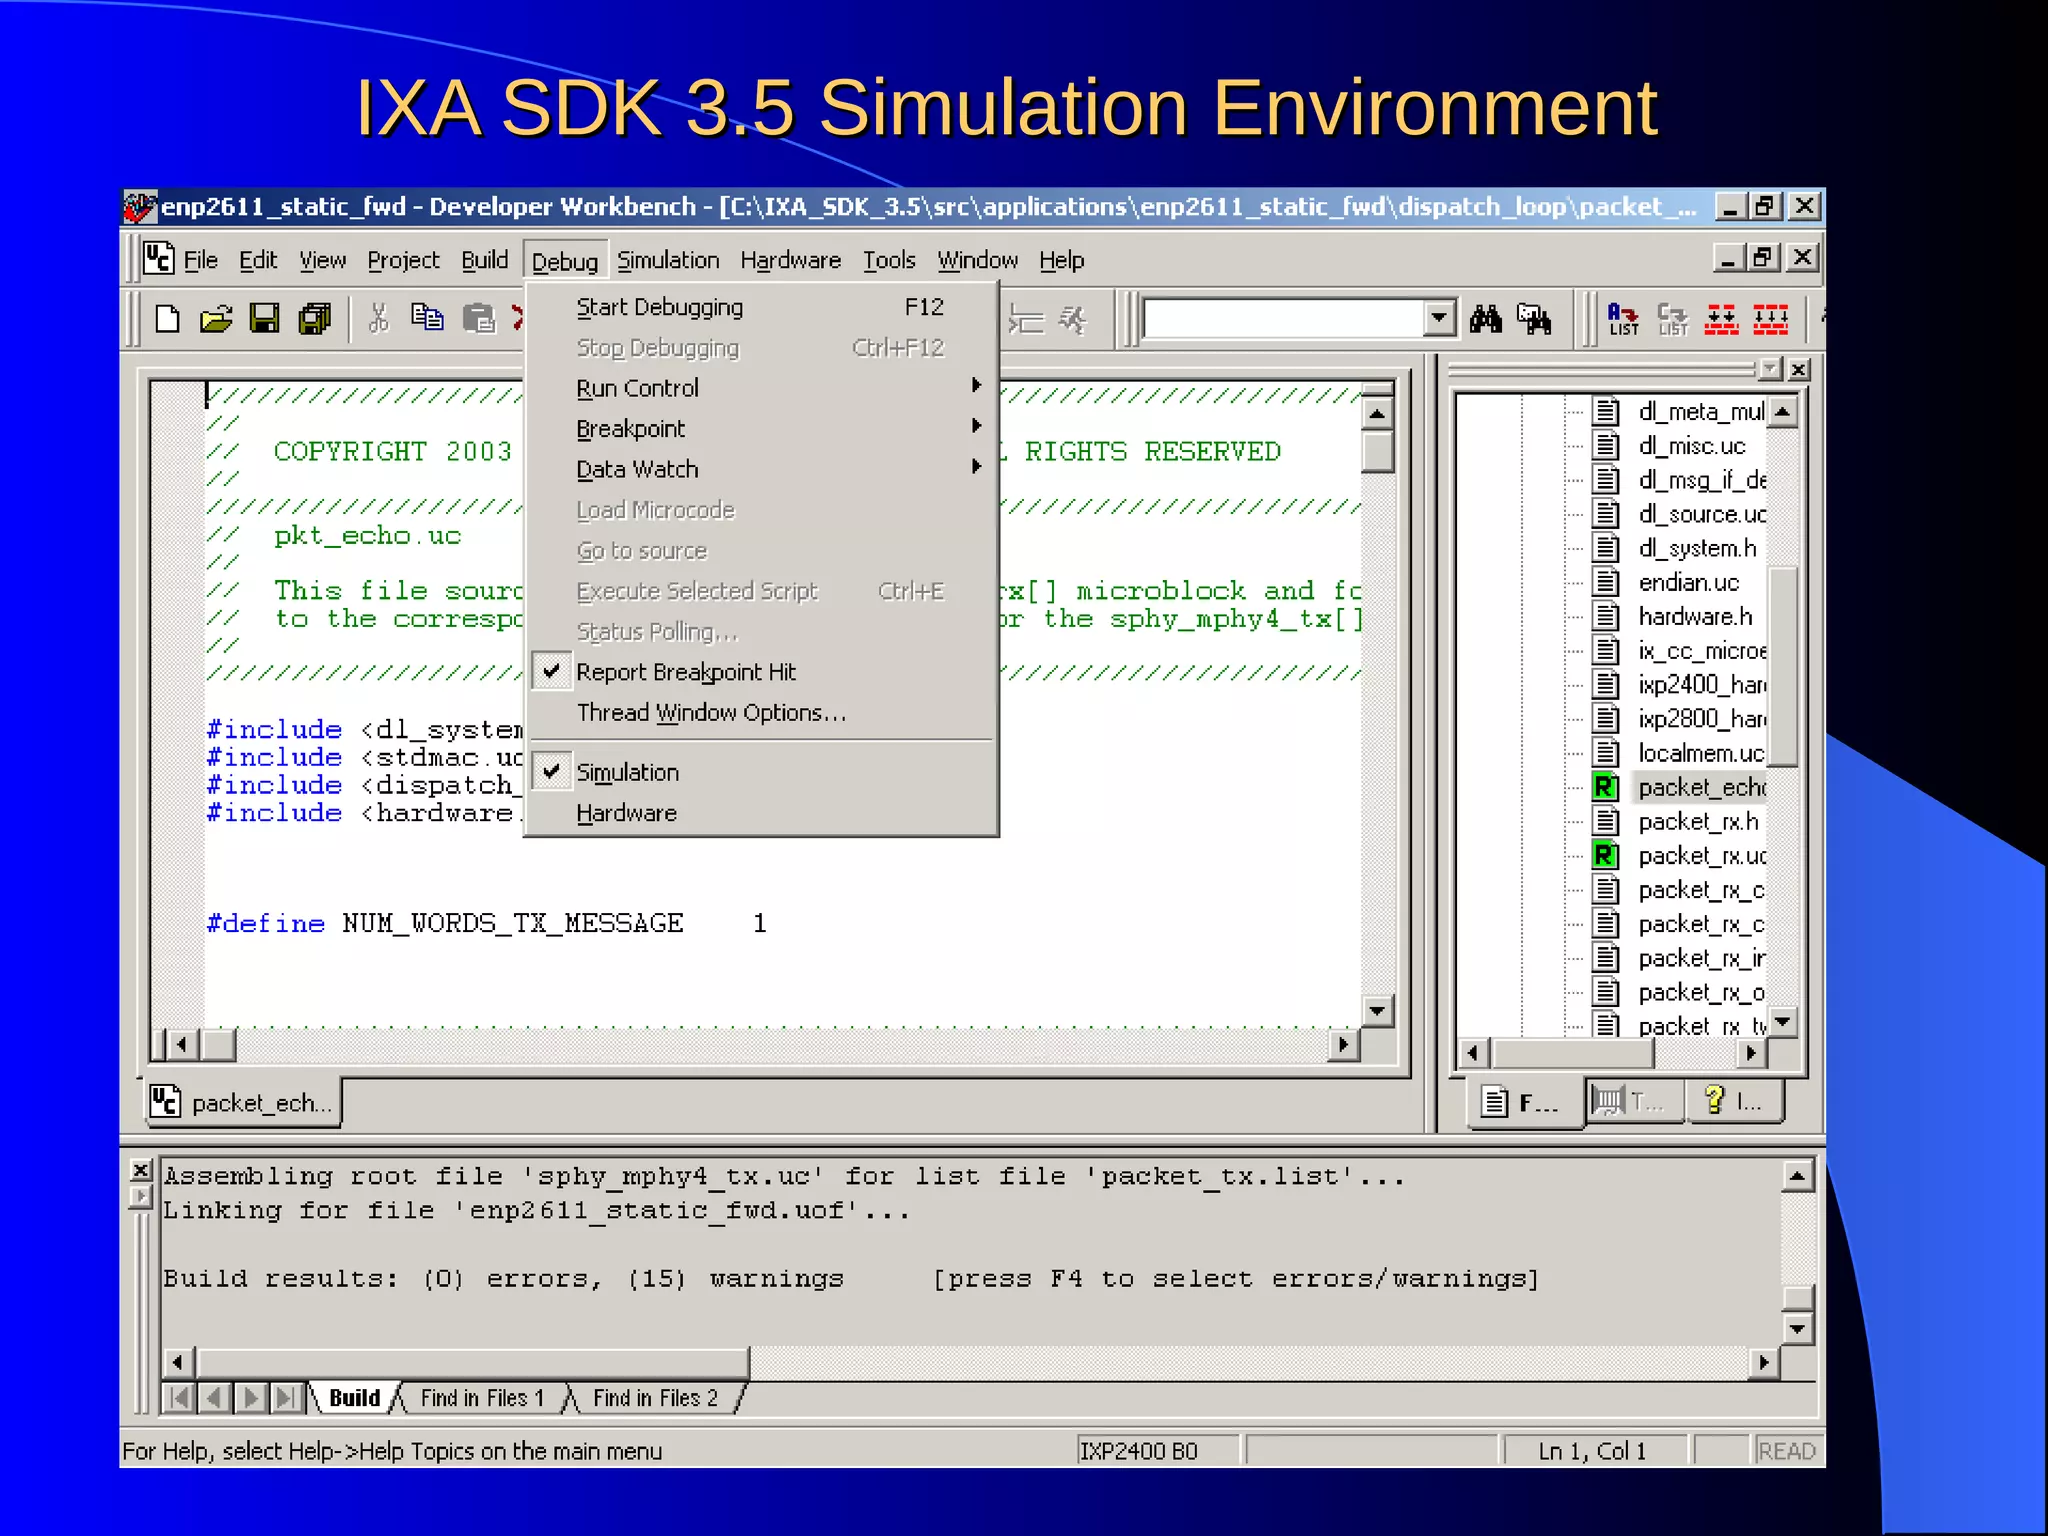The width and height of the screenshot is (2048, 1536).
Task: Click the code editor horizontal scrollbar thumb
Action: 219,1045
